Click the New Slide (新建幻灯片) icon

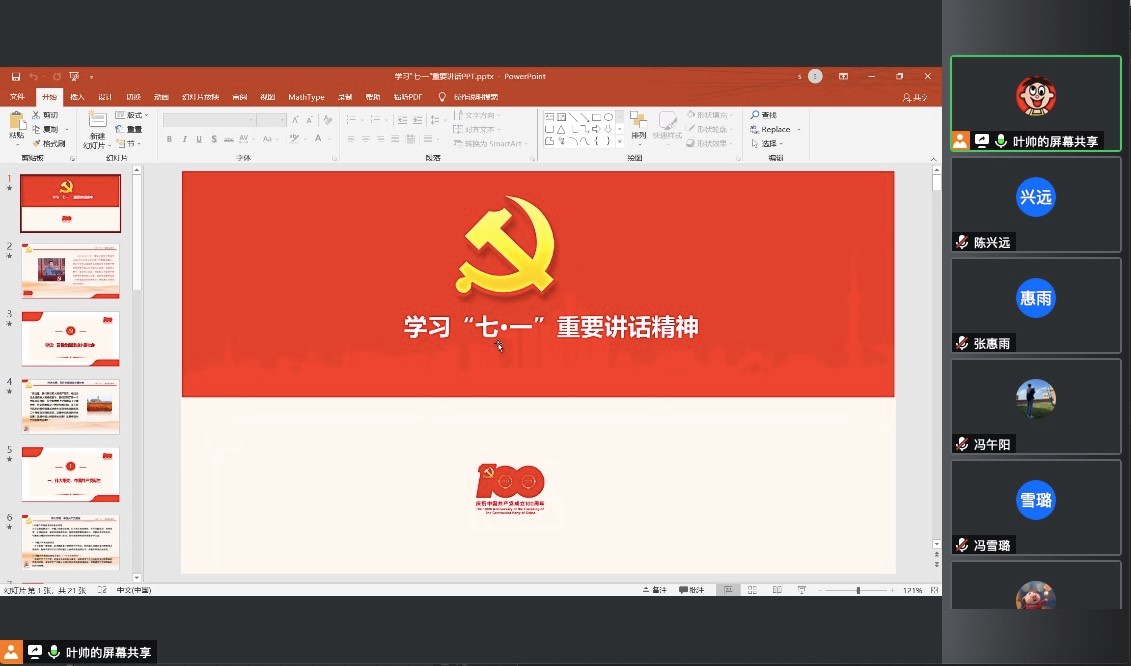point(97,120)
